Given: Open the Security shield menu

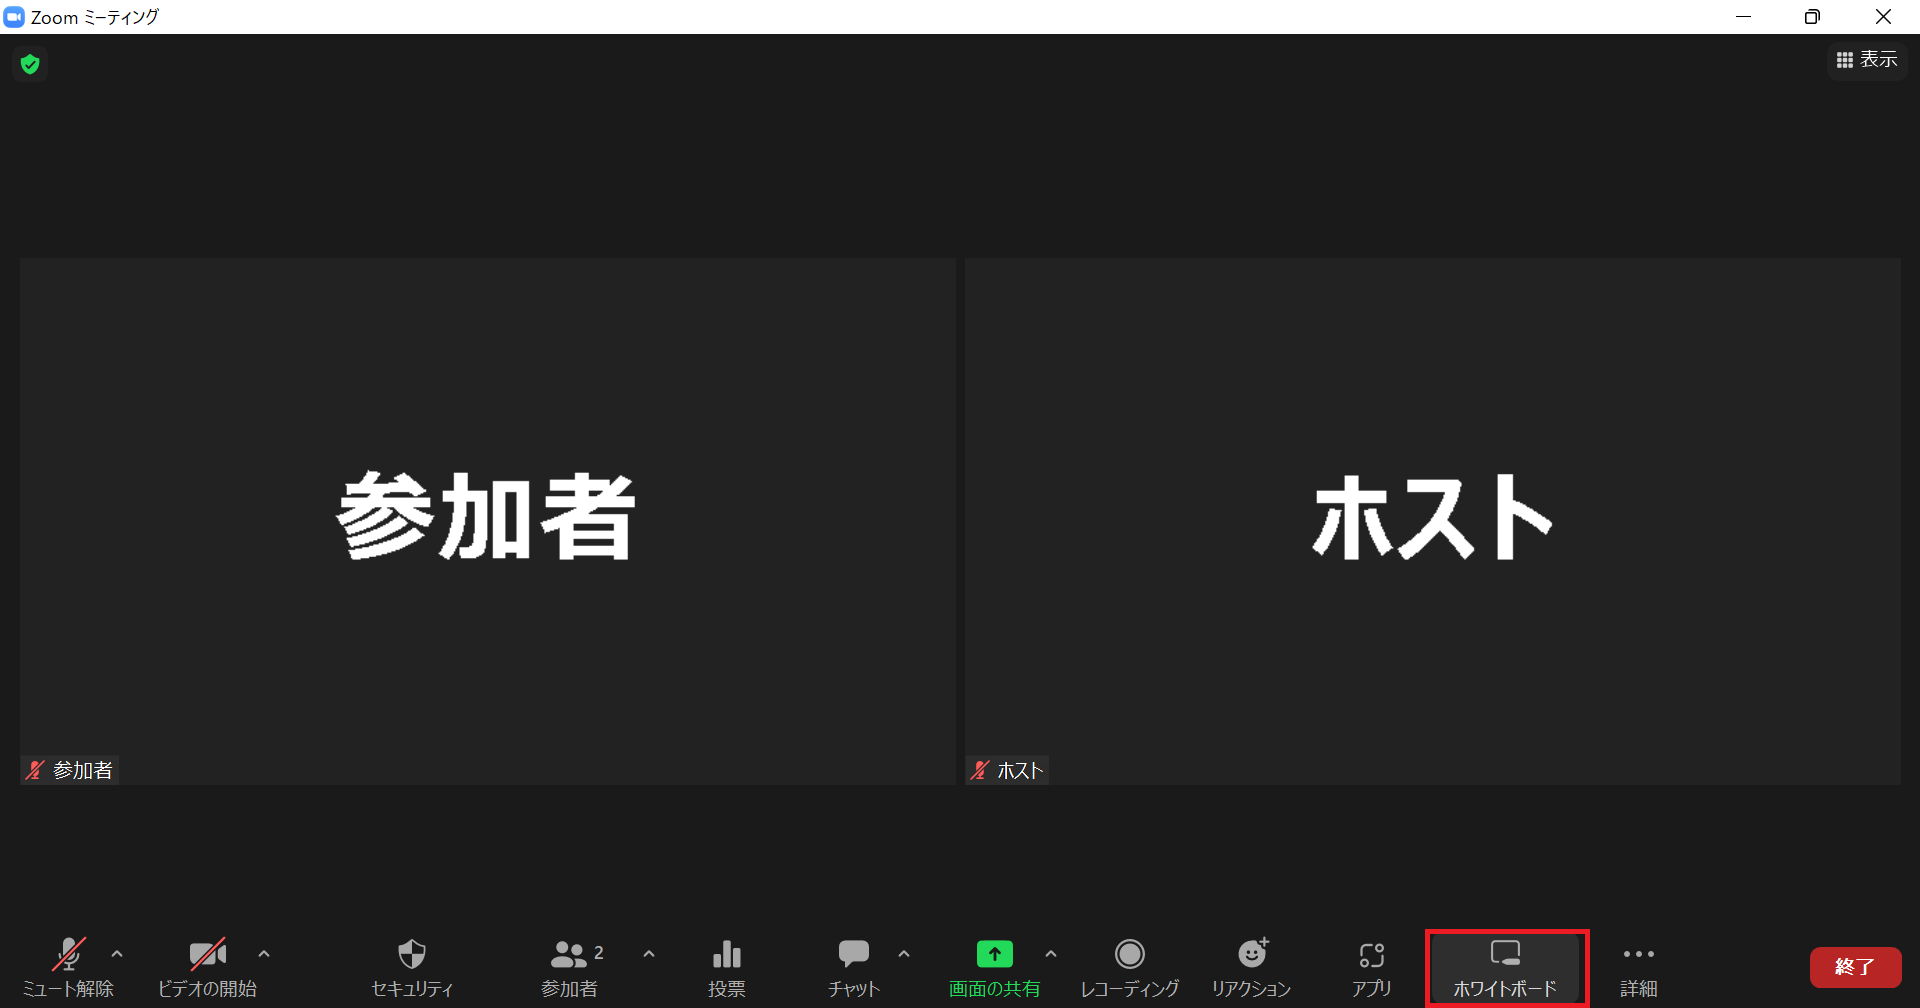Looking at the screenshot, I should point(412,966).
